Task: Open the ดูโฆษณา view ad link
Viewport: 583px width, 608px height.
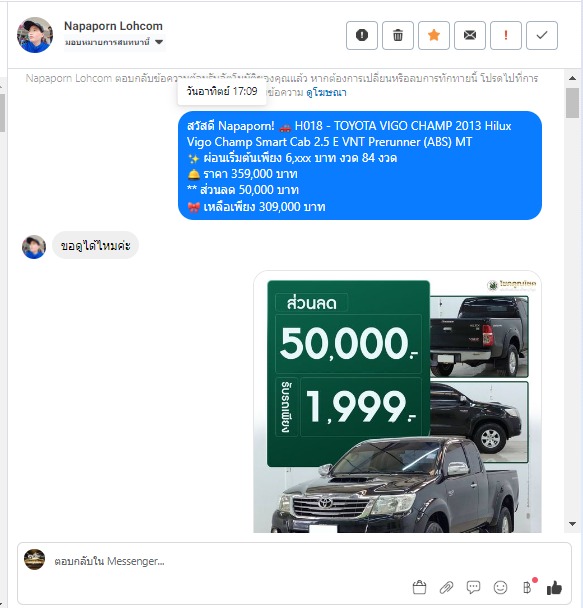Action: [x=326, y=93]
